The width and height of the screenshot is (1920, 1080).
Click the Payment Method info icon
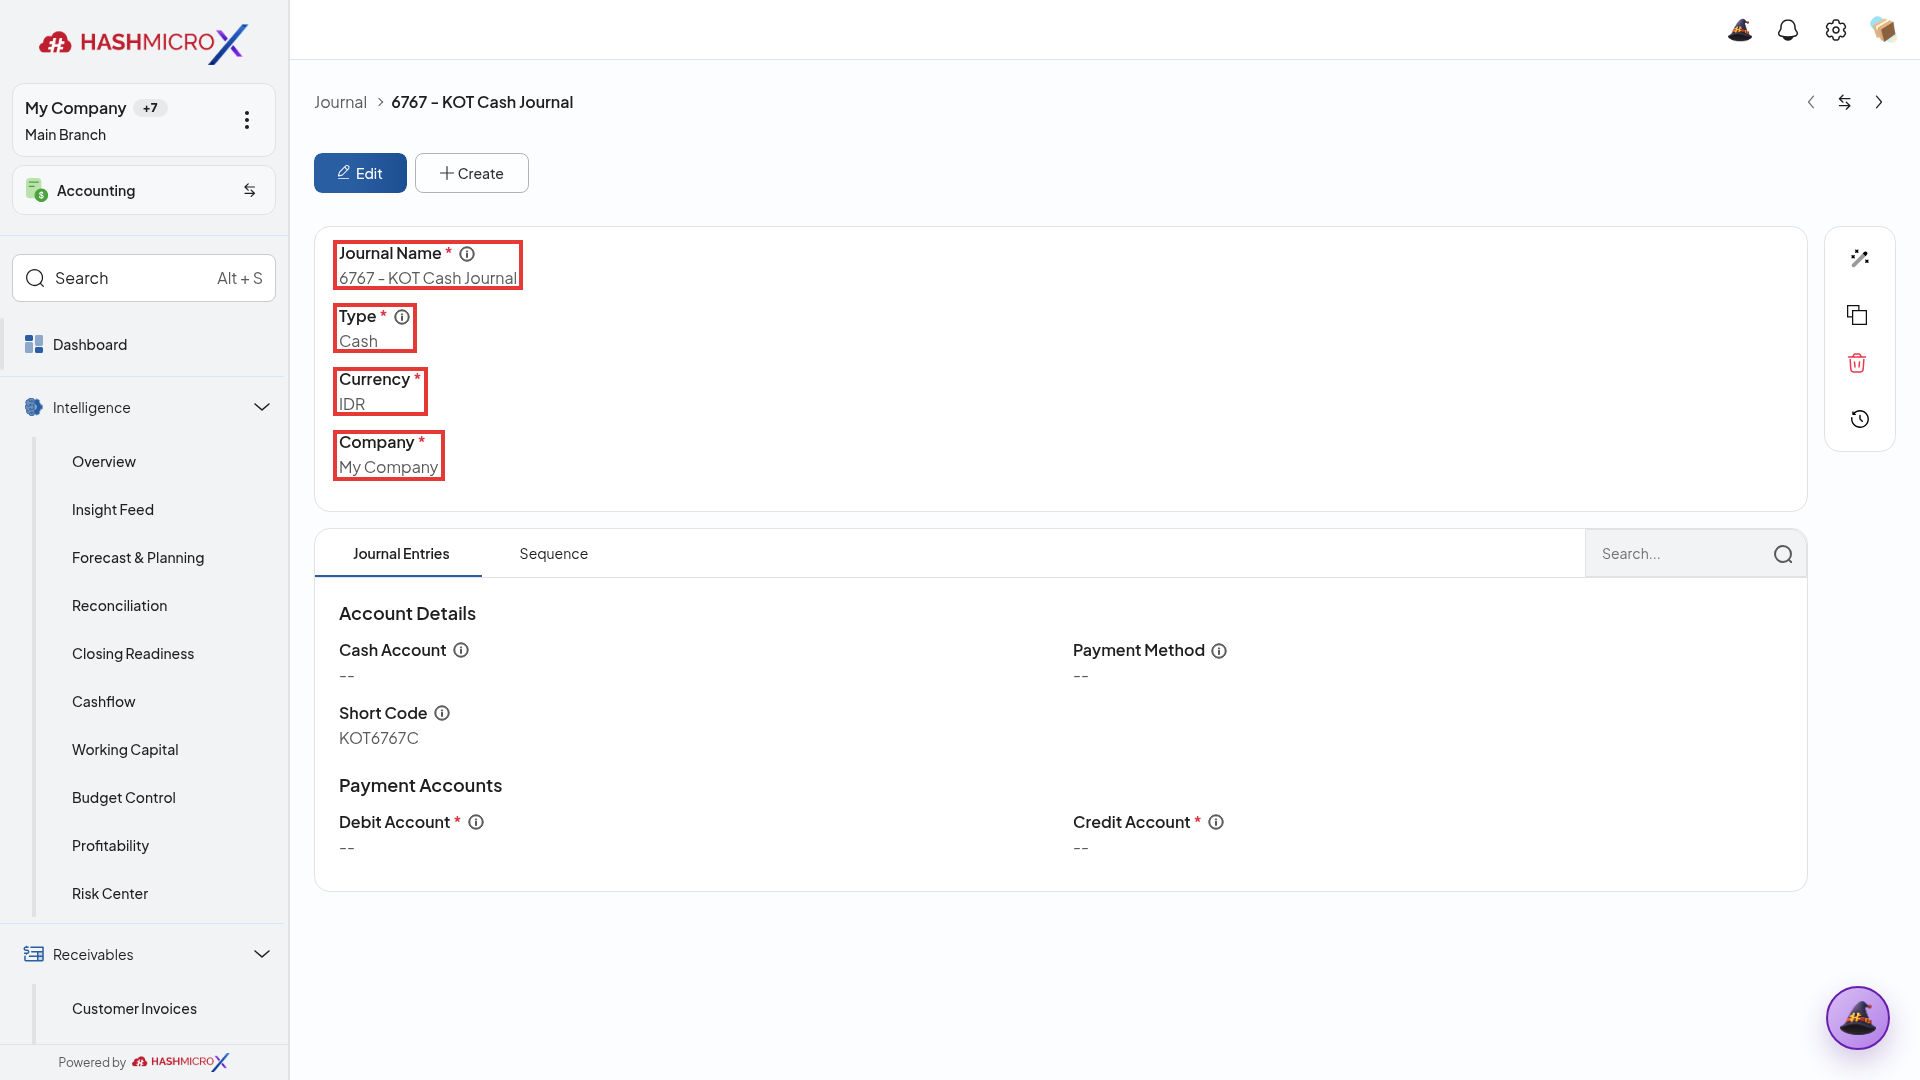point(1219,651)
